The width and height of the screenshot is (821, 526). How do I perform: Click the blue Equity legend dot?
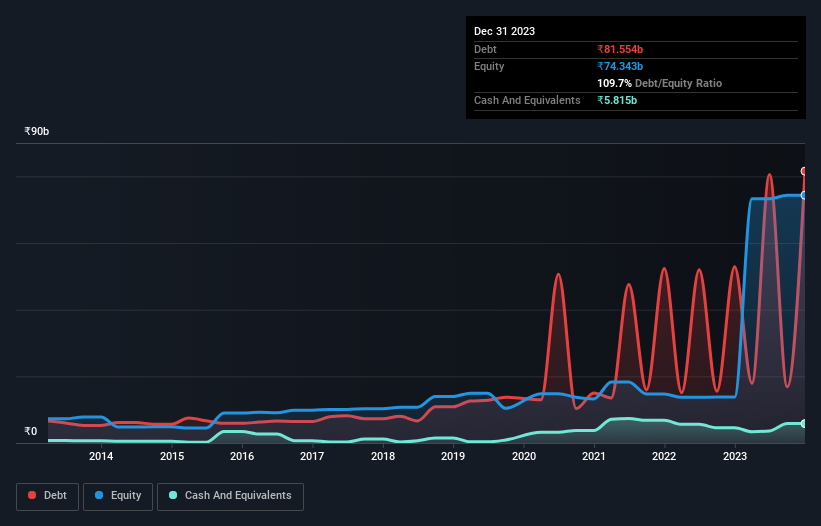[x=99, y=495]
